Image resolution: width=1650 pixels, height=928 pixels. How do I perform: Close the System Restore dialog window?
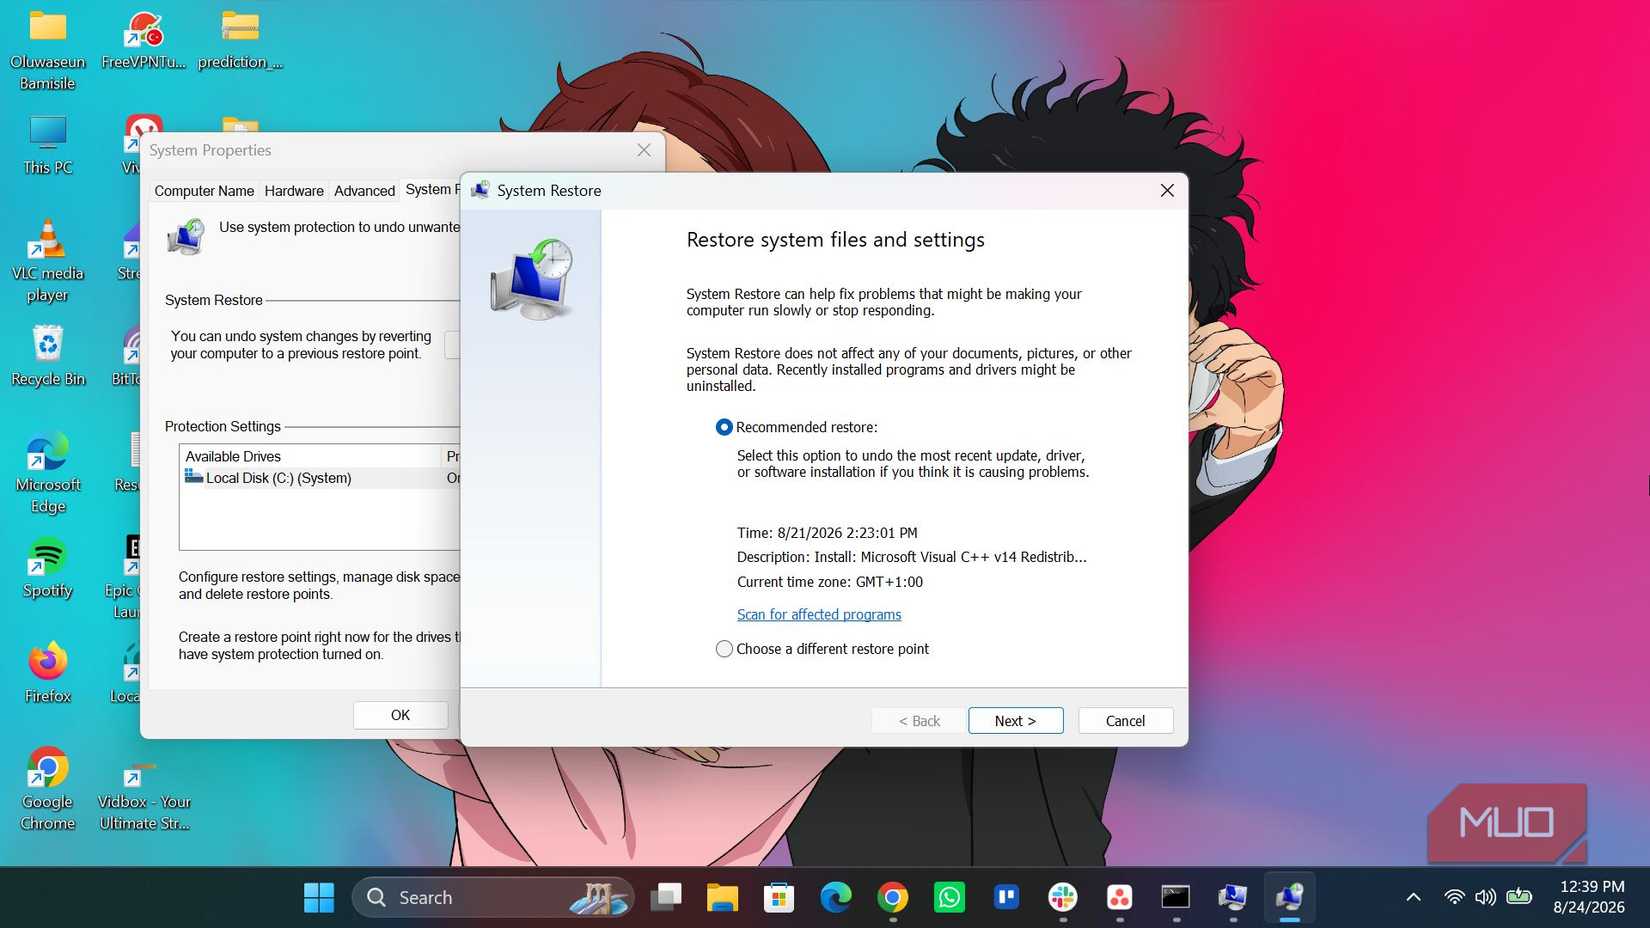point(1166,190)
